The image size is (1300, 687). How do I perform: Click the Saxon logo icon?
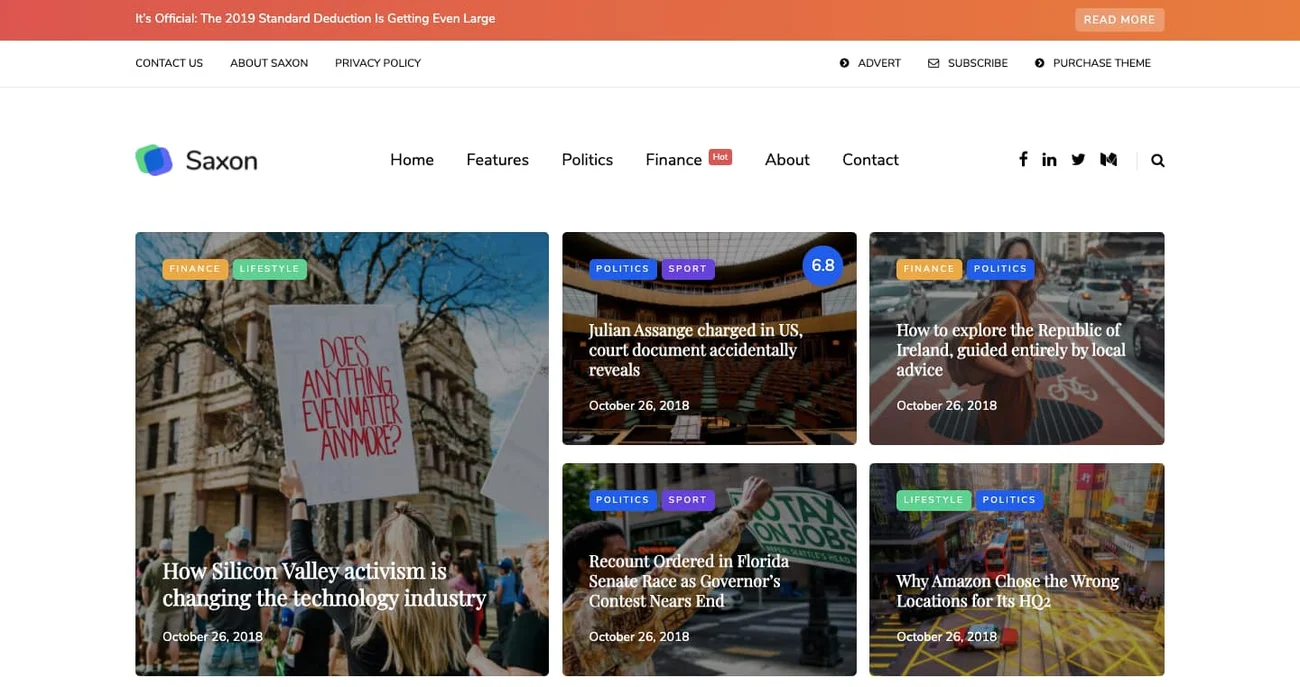[x=154, y=160]
